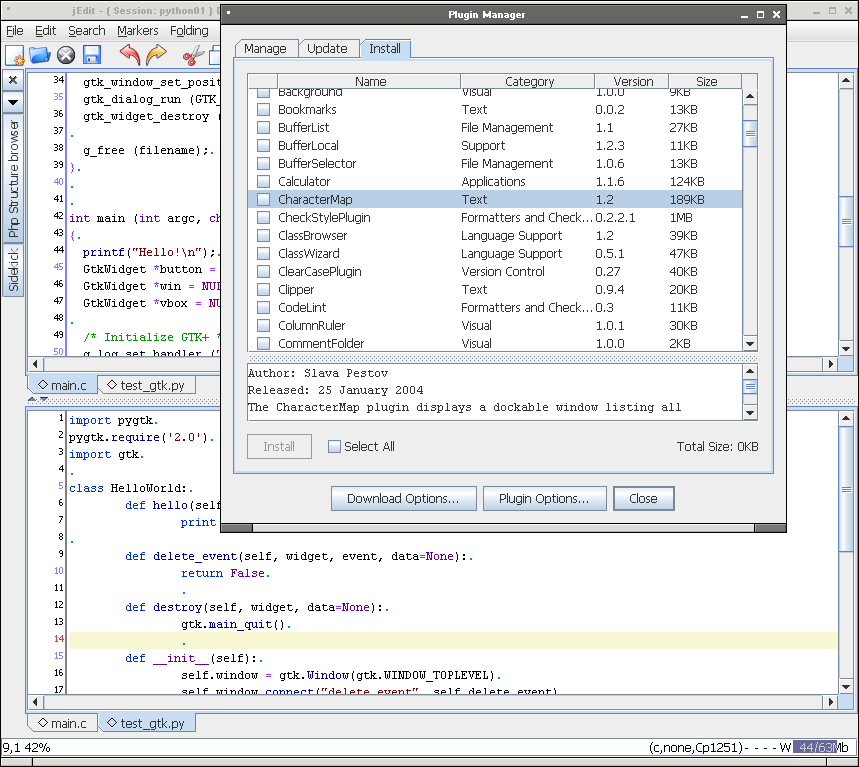Click the Close buffer toolbar icon

(x=66, y=55)
